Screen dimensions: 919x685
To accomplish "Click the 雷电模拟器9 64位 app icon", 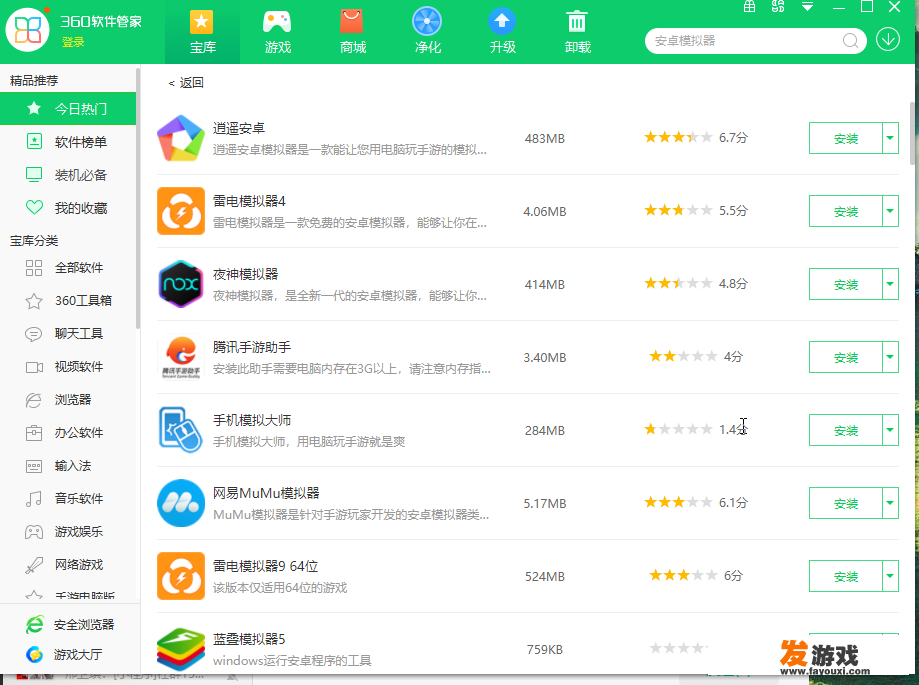I will (181, 576).
